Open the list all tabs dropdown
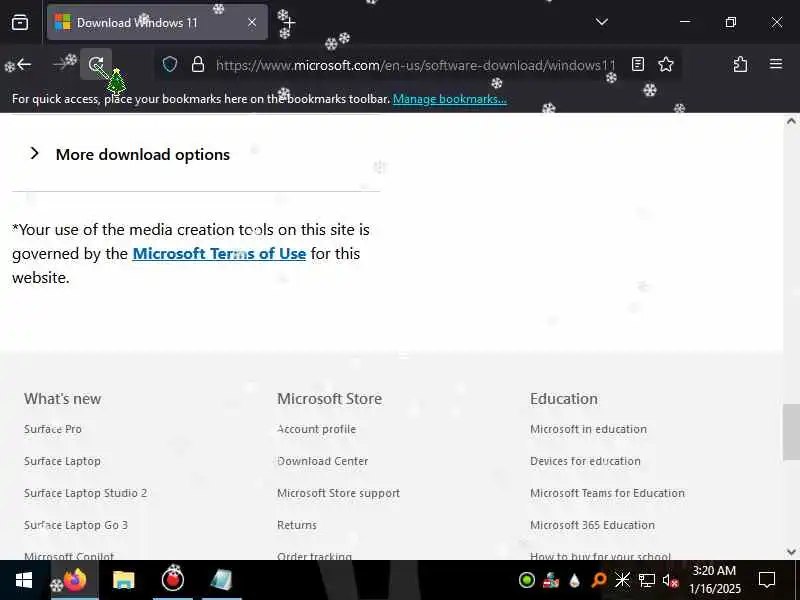This screenshot has width=800, height=600. (602, 22)
